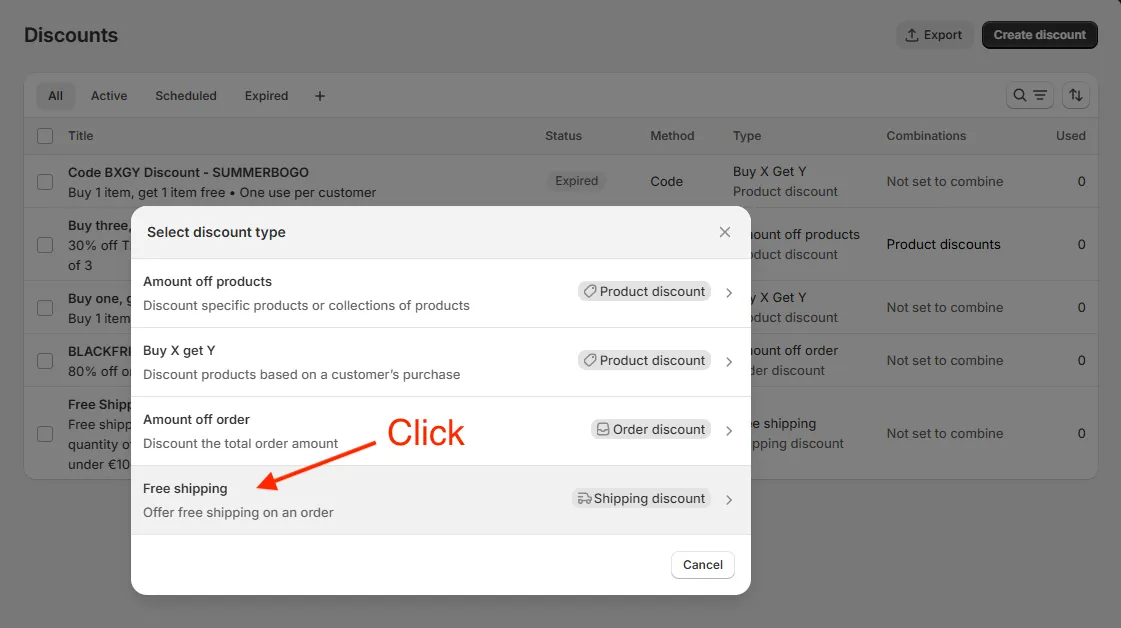Screen dimensions: 1121x628
Task: Click the Export upload icon
Action: (912, 34)
